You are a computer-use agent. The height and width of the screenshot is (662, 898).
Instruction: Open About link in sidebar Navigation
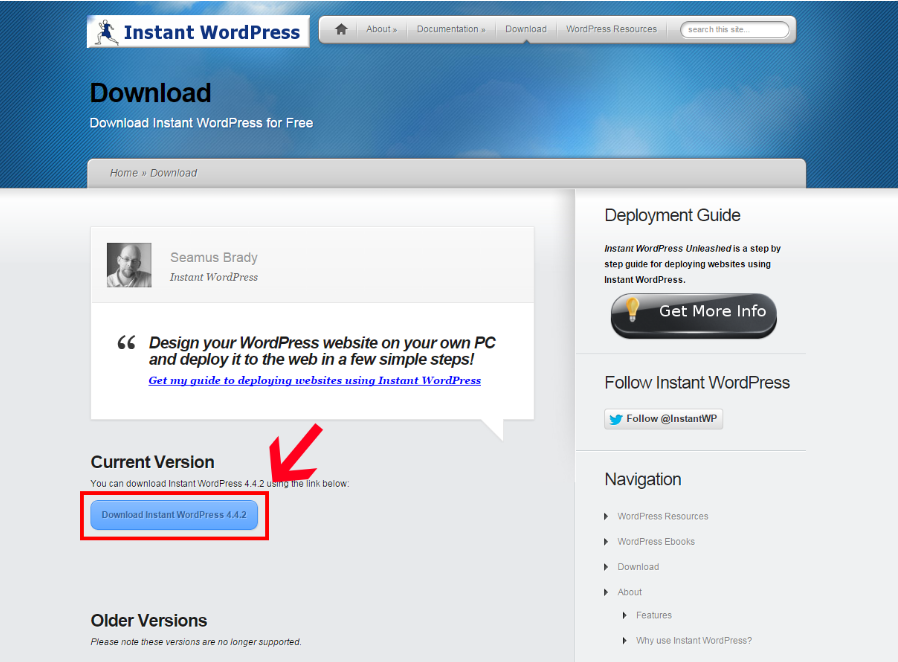click(x=629, y=592)
